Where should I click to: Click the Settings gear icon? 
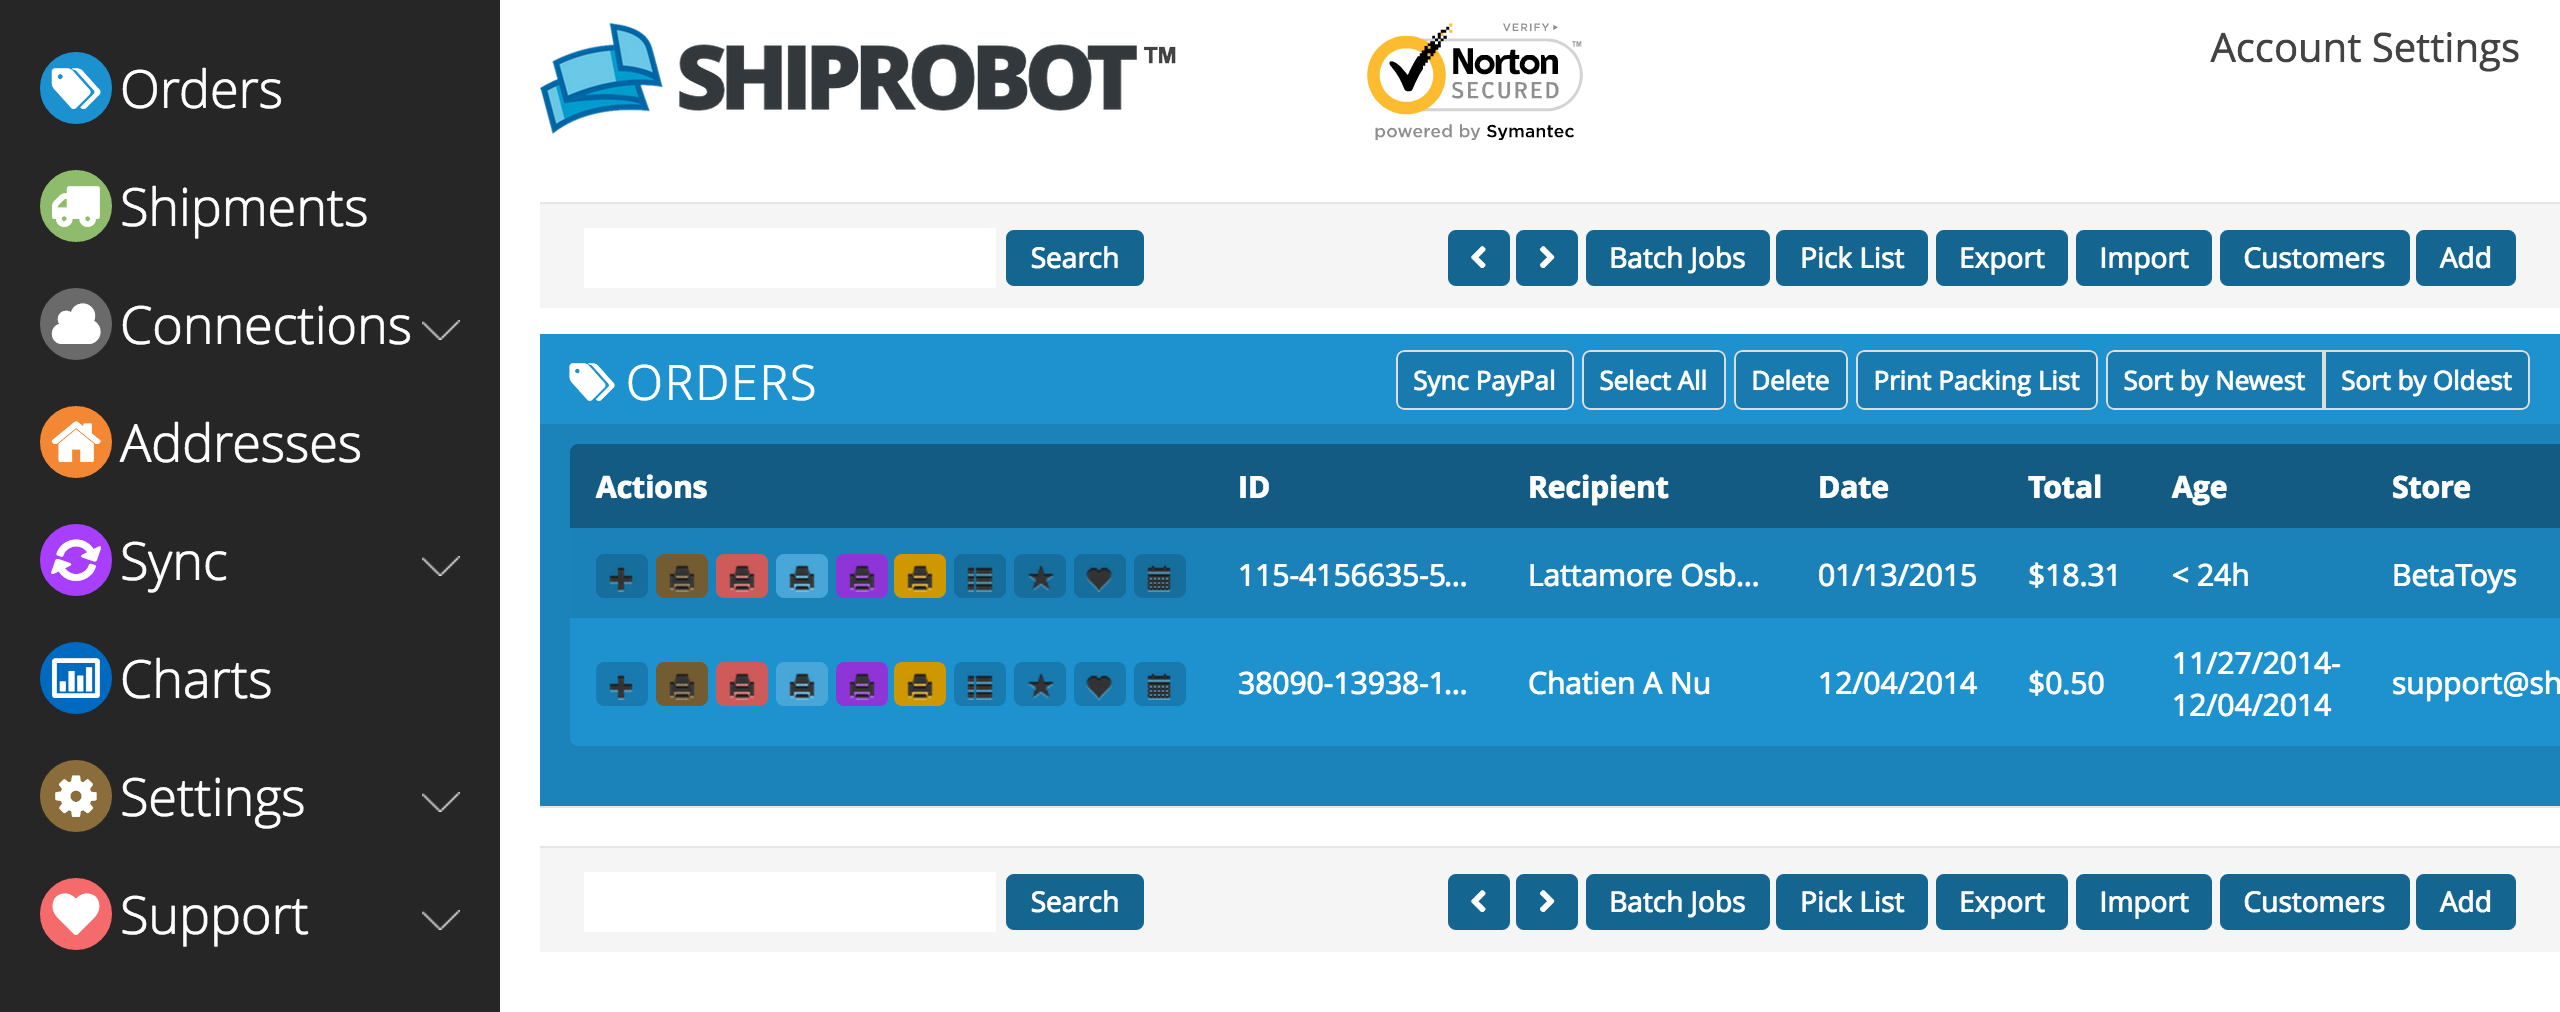[75, 796]
